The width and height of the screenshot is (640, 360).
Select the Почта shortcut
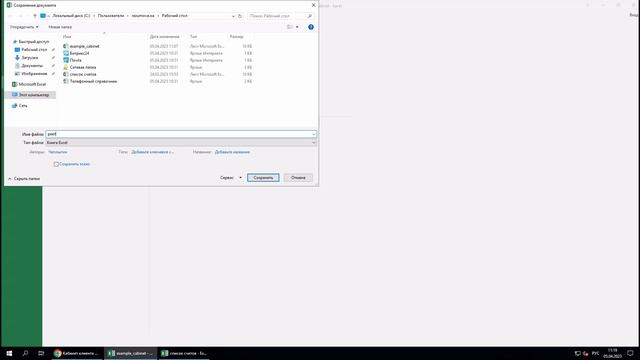(x=76, y=60)
